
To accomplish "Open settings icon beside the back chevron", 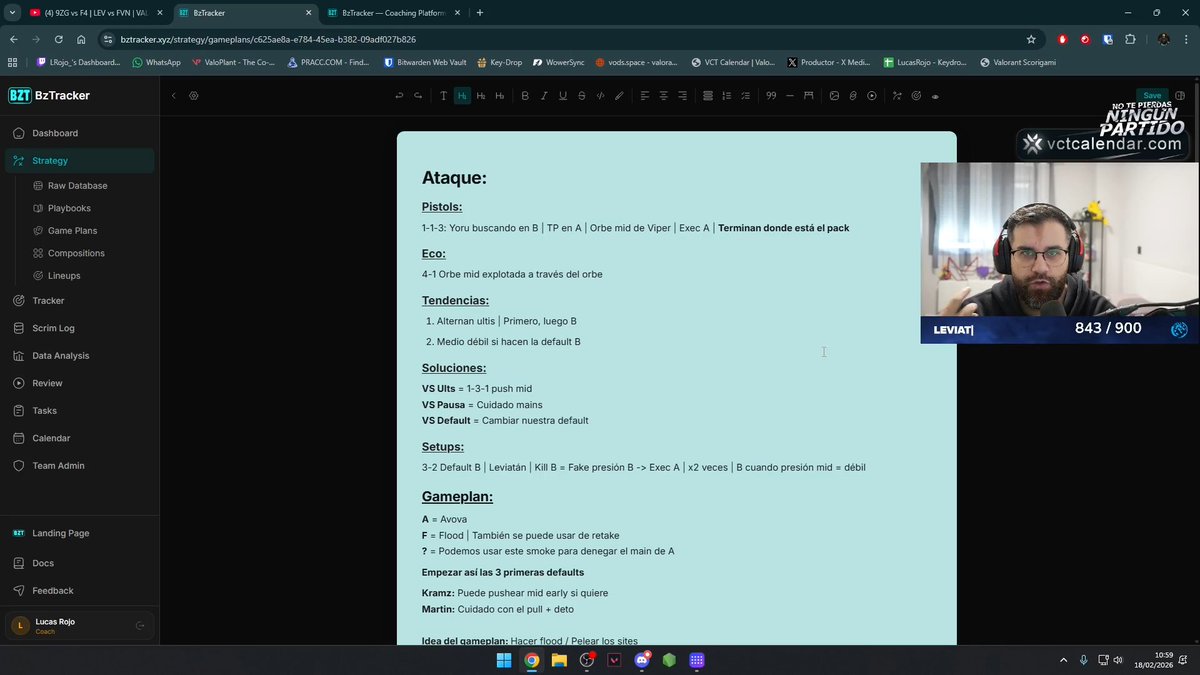I will point(194,96).
